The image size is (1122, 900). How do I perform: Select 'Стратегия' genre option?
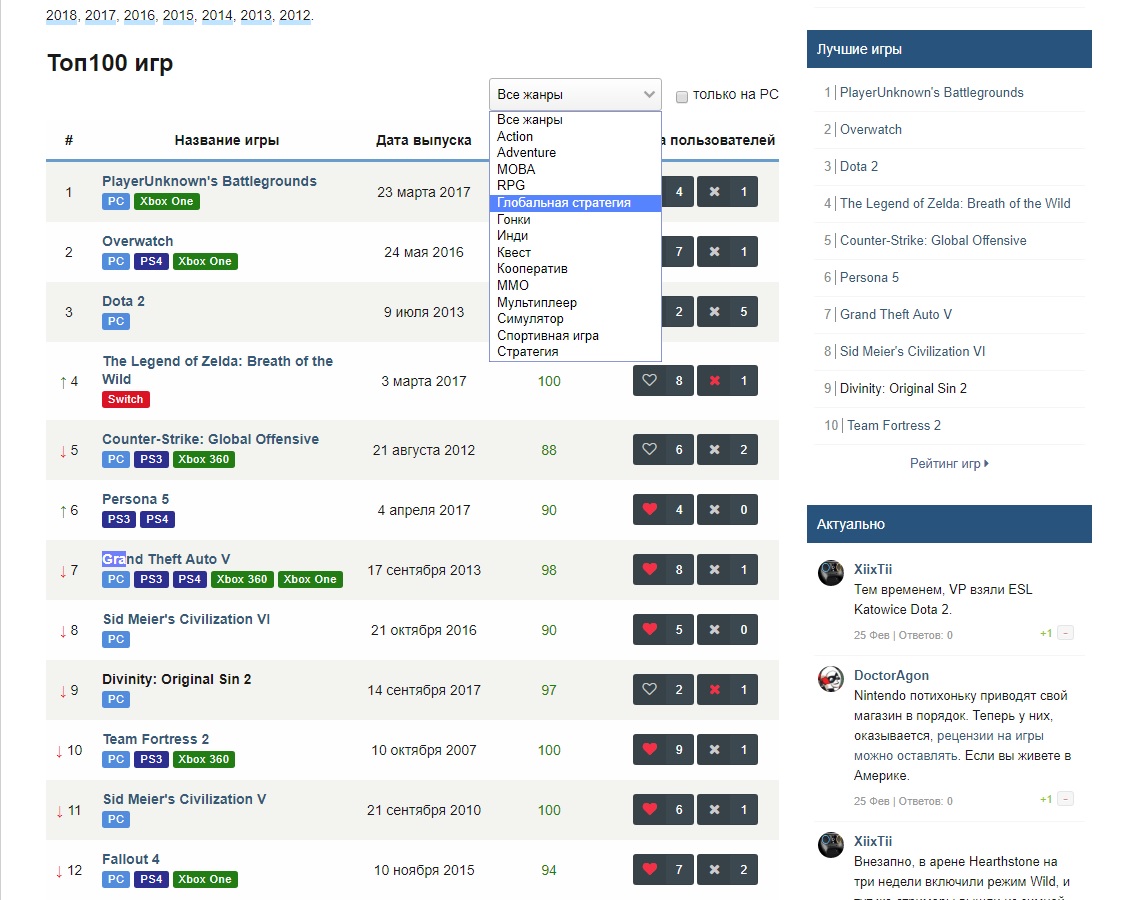(575, 351)
